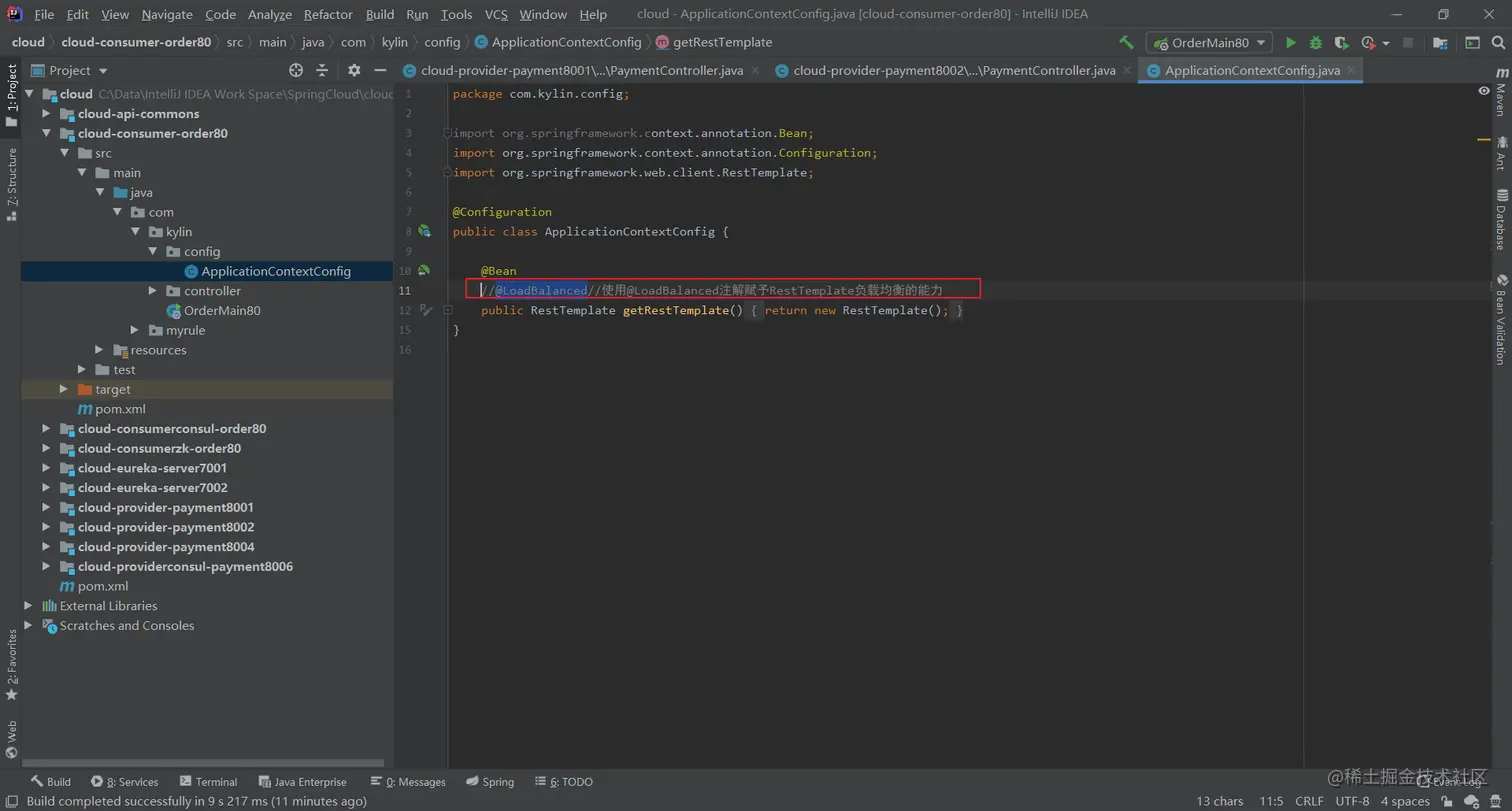Screen dimensions: 1512x811
Task: Open the Analyze menu
Action: tap(270, 14)
